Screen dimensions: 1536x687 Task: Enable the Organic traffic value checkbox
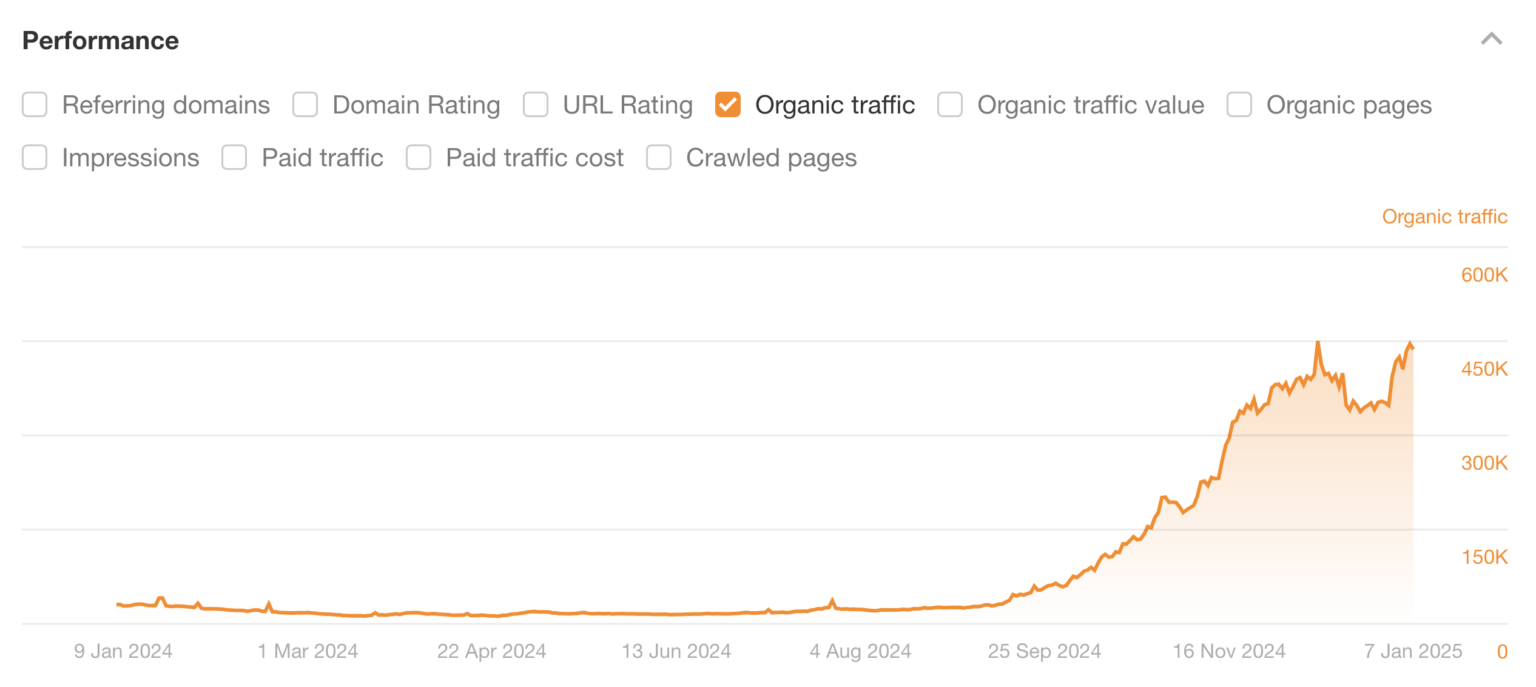tap(950, 105)
